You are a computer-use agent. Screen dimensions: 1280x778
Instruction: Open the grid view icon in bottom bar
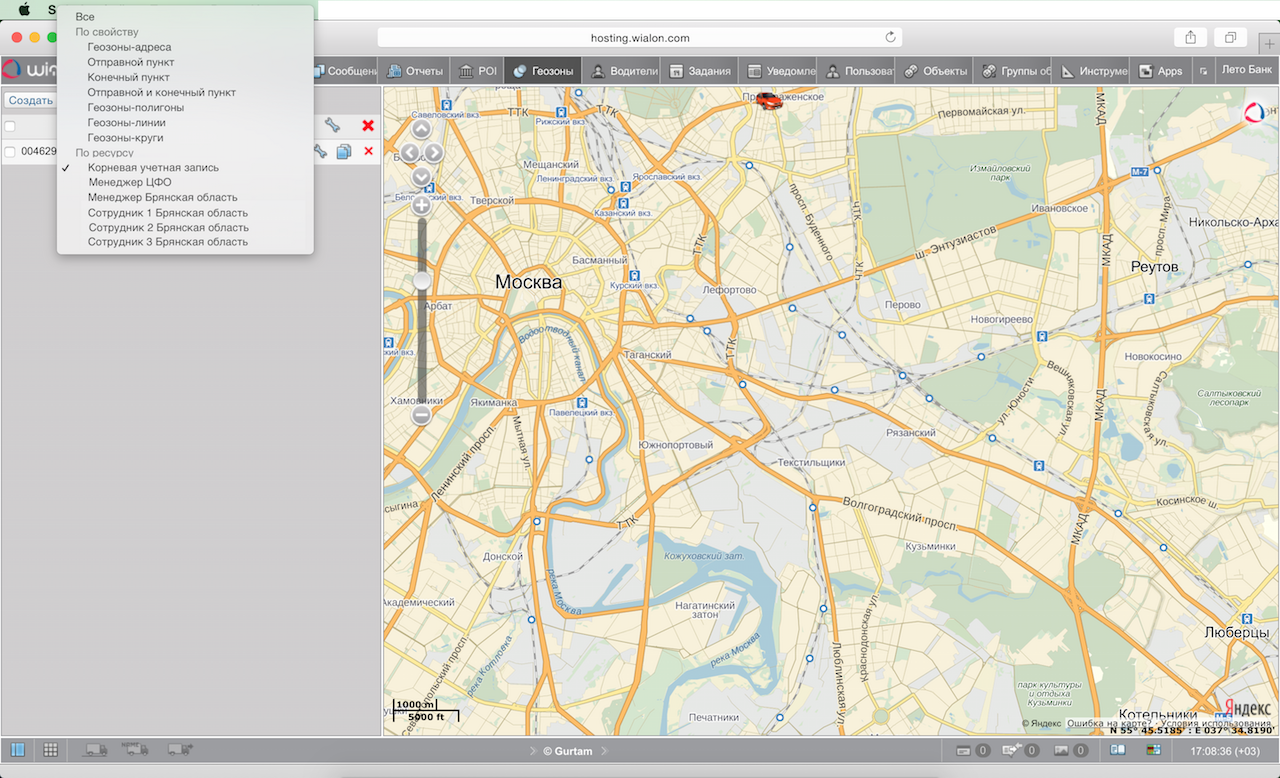(x=50, y=749)
